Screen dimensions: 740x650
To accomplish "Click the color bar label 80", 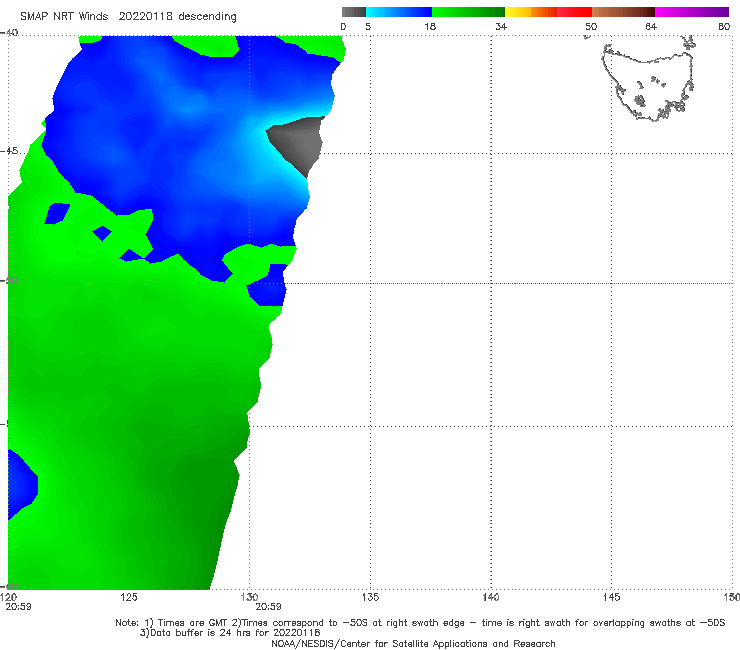I will (x=724, y=27).
